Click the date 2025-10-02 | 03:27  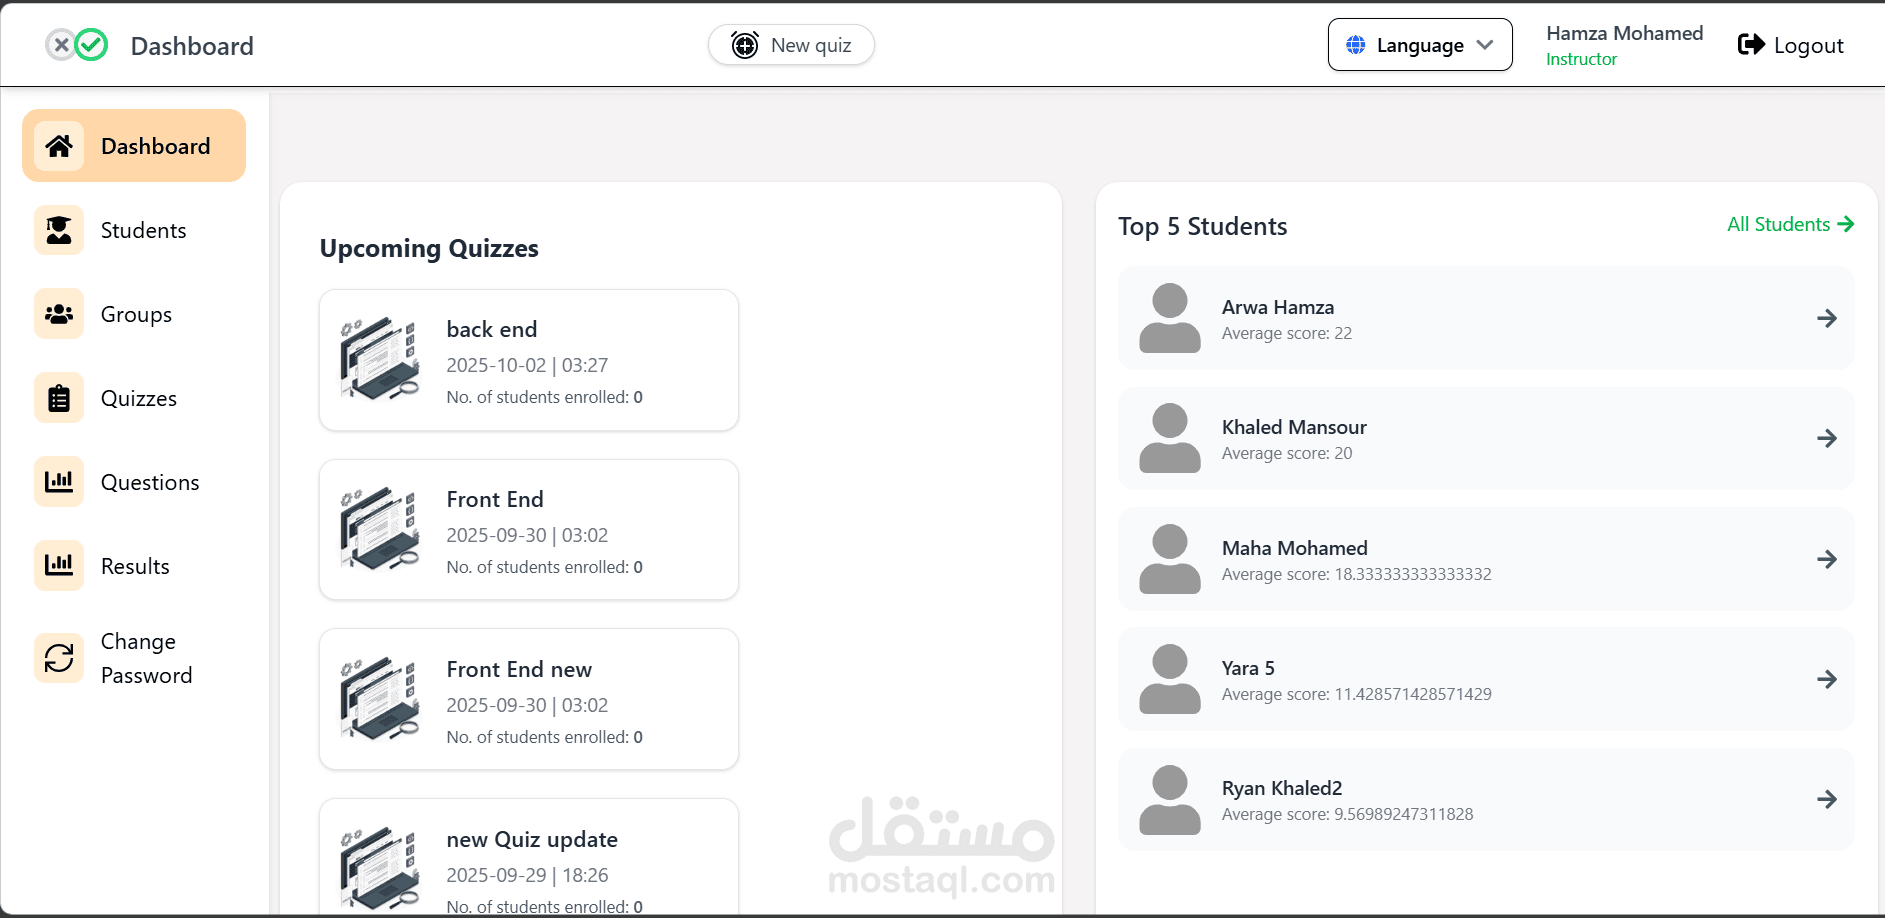tap(527, 365)
